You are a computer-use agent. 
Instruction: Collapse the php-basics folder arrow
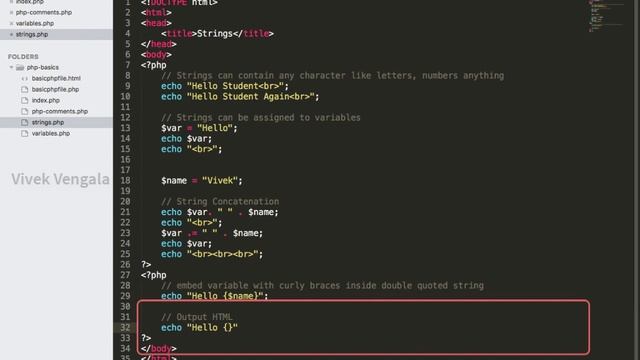pyautogui.click(x=11, y=67)
